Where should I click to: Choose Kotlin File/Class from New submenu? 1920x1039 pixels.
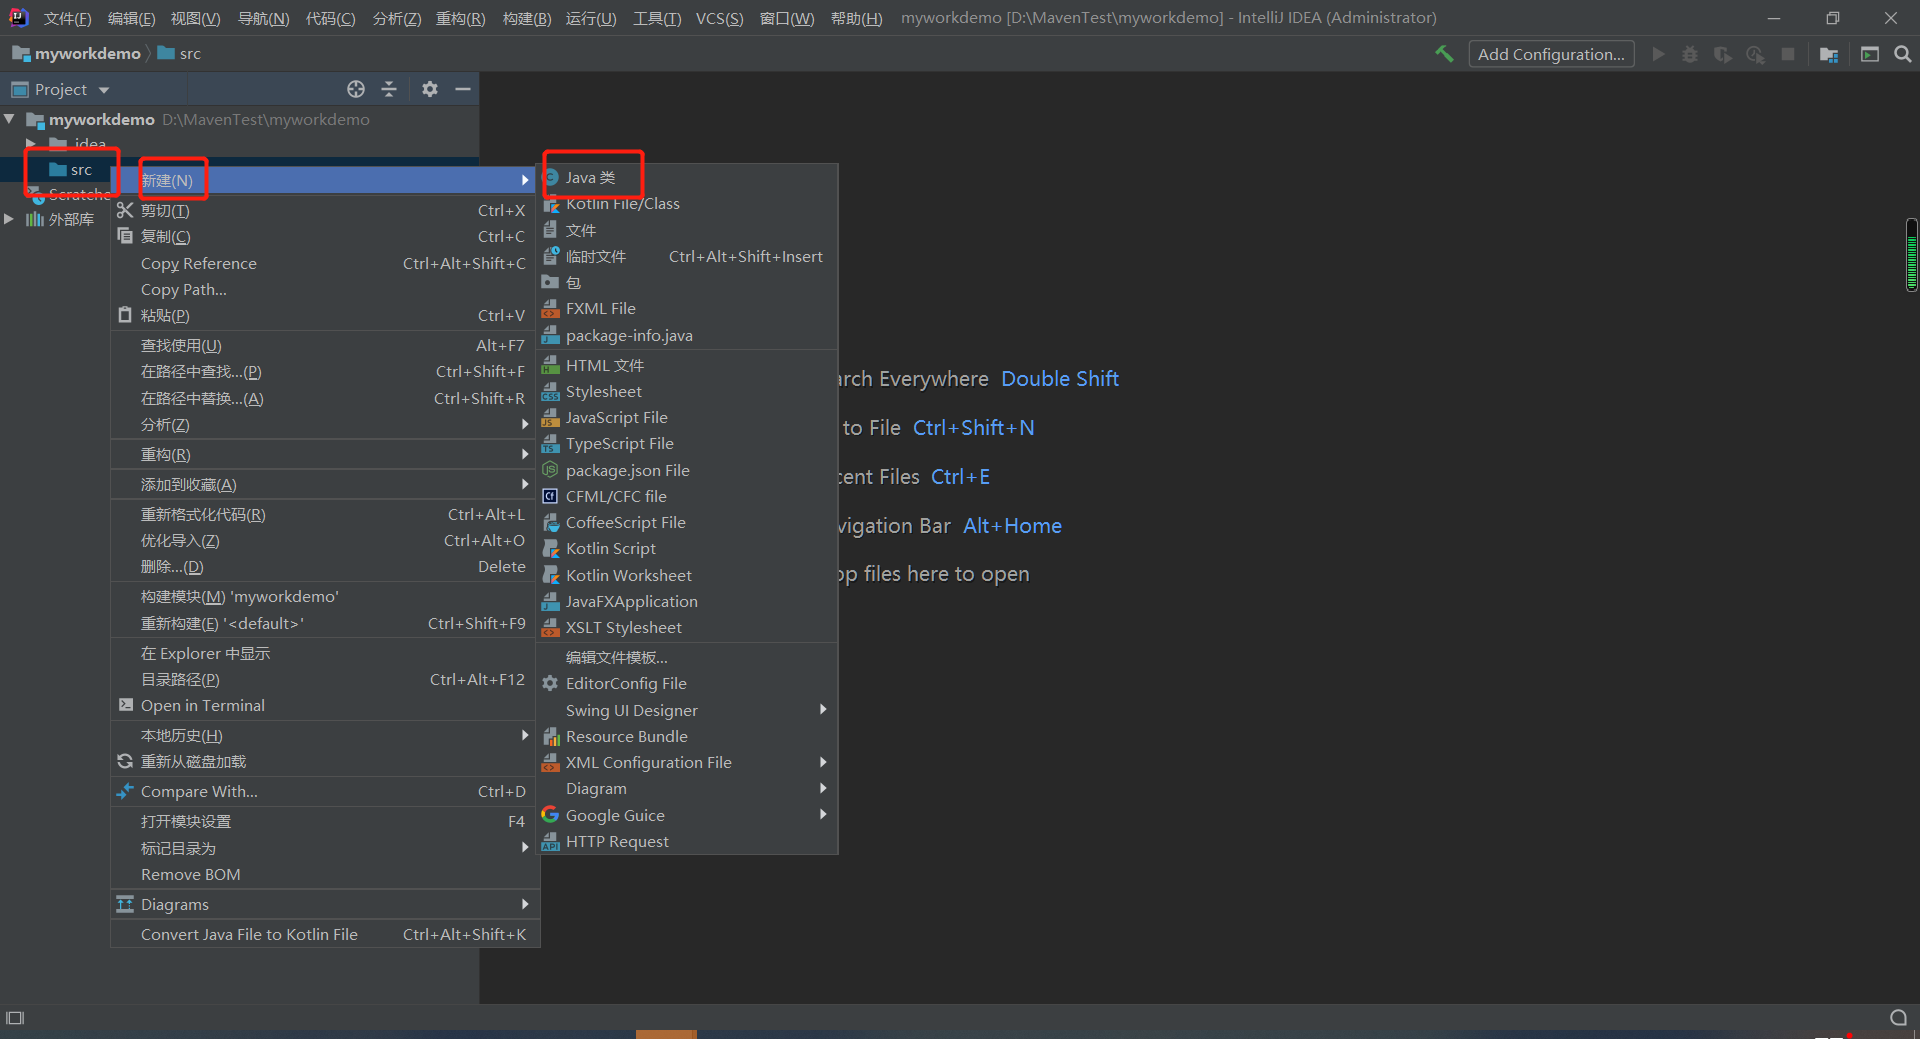tap(688, 204)
